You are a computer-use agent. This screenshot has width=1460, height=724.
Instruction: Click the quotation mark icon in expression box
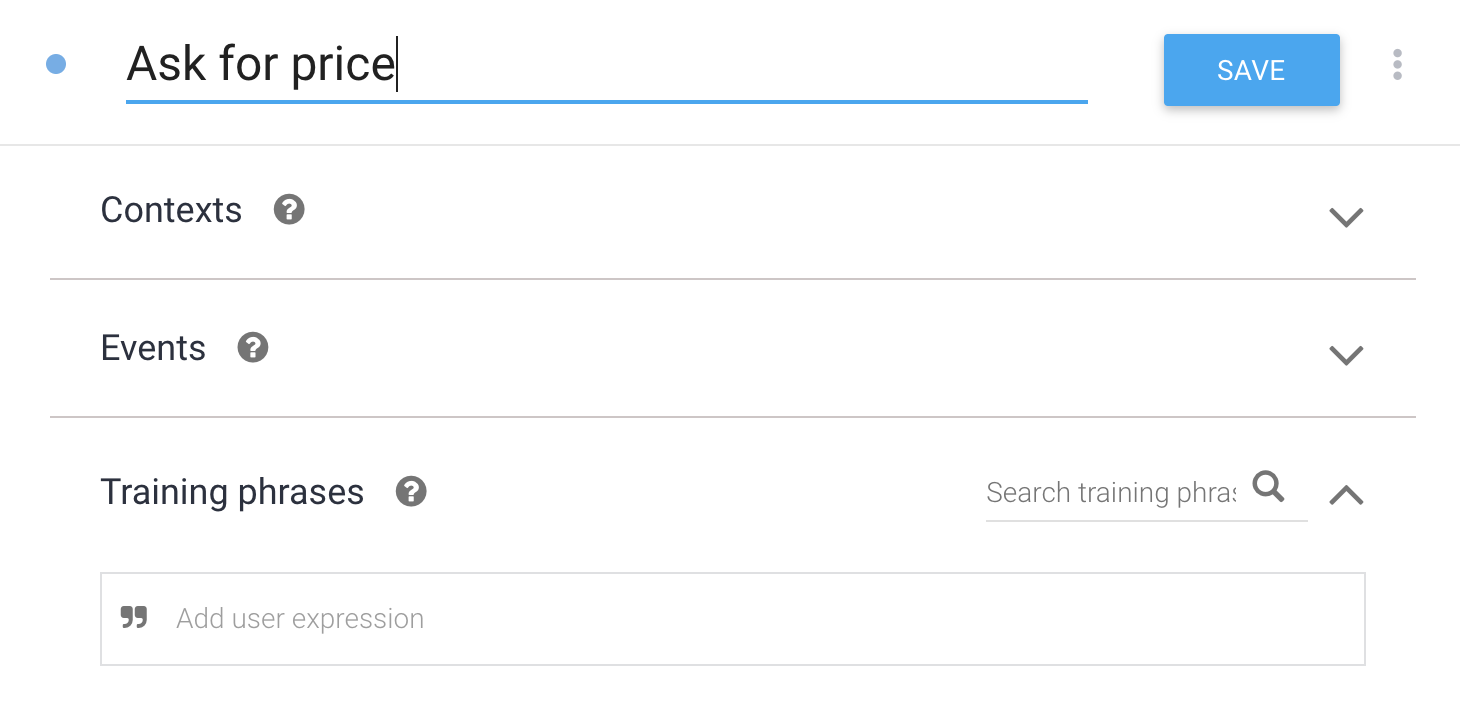coord(134,617)
